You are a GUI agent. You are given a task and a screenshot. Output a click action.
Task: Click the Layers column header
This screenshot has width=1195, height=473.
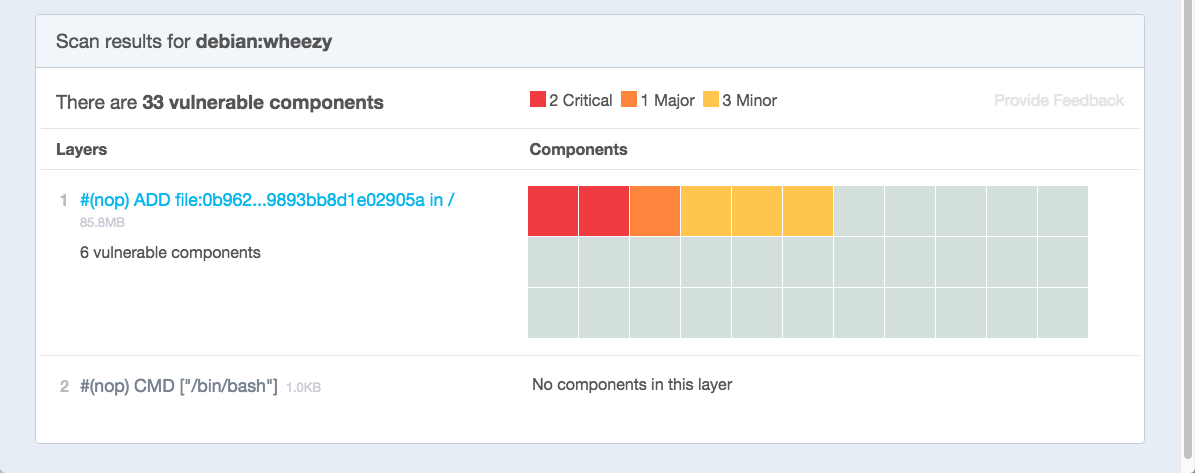[81, 149]
